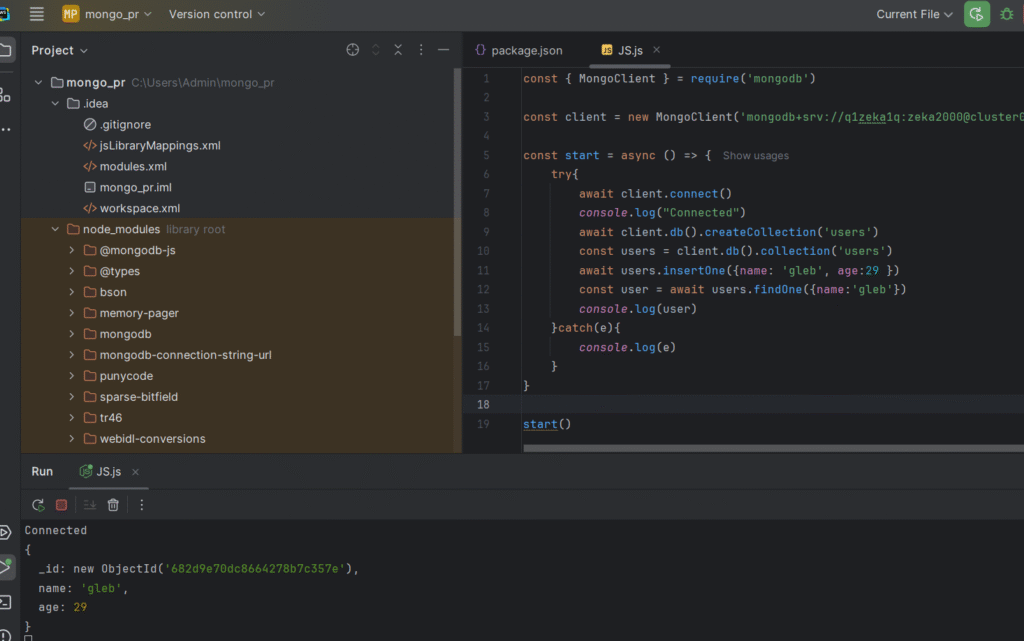Collapse the .idea folder
This screenshot has height=641, width=1024.
point(56,103)
